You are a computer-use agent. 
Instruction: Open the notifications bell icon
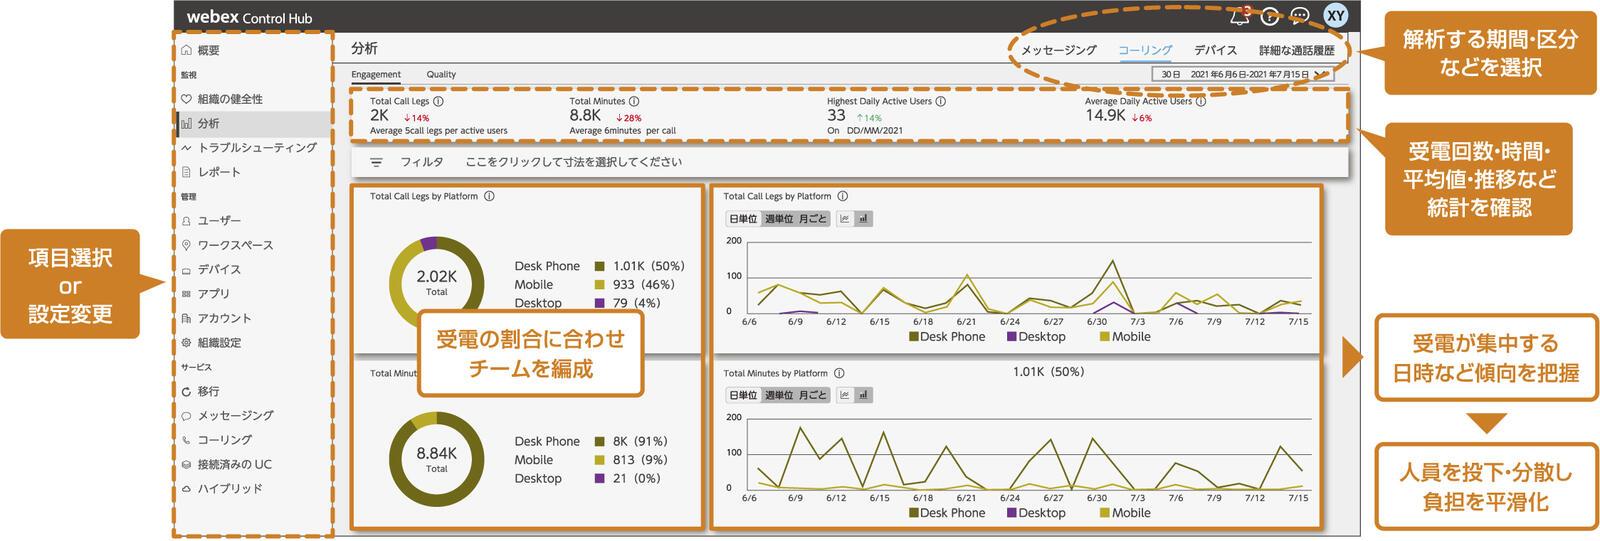point(1239,16)
